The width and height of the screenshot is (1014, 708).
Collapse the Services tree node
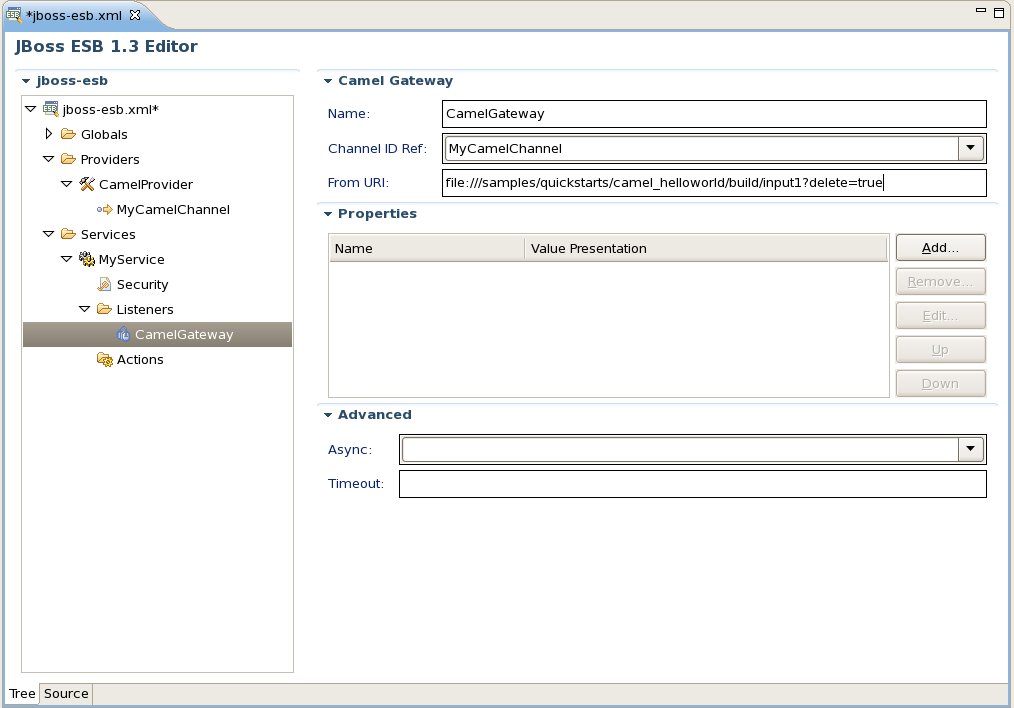coord(49,234)
